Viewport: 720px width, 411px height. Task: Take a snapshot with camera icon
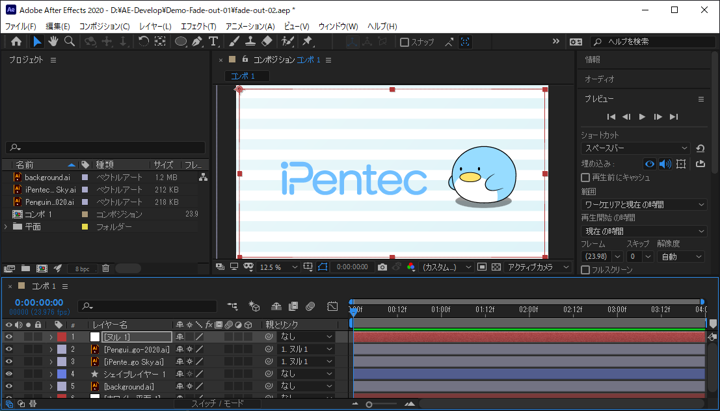coord(382,267)
